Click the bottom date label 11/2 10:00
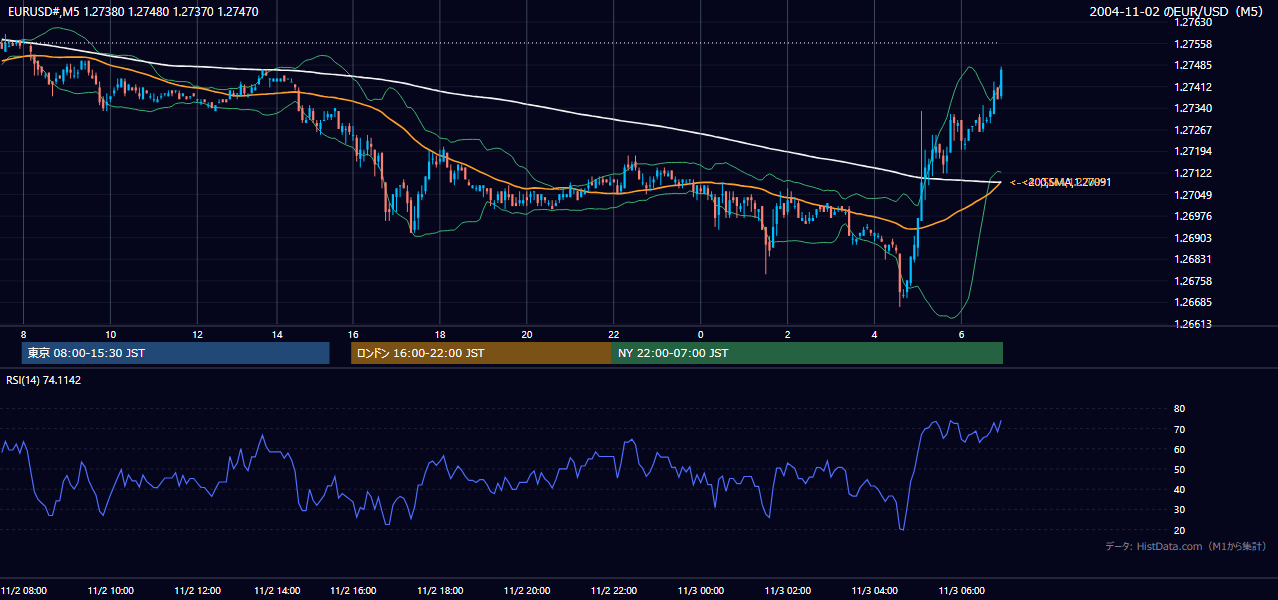Screen dimensions: 1278x600 tap(111, 590)
